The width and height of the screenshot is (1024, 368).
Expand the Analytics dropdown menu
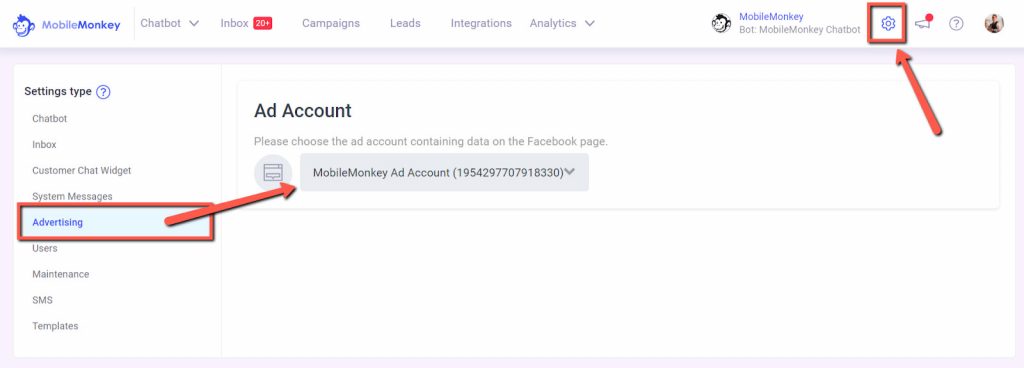tap(562, 23)
